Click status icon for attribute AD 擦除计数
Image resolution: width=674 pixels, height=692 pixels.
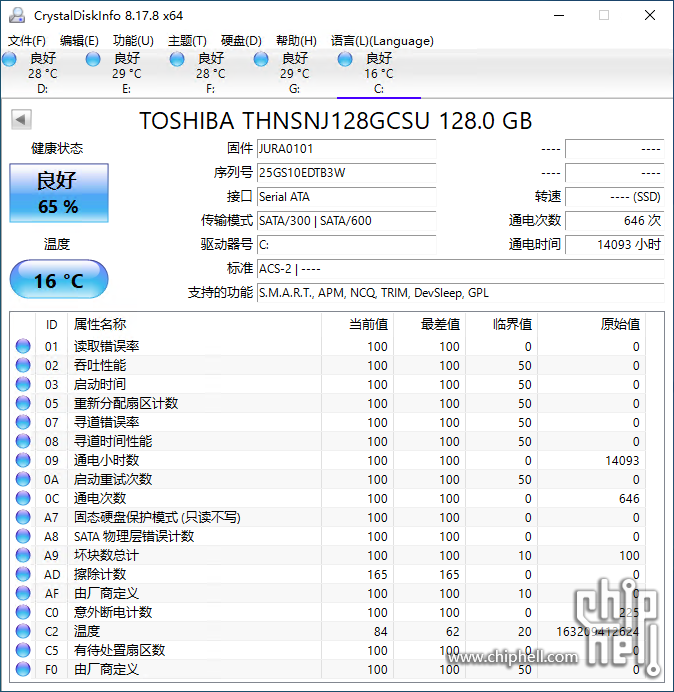[x=23, y=574]
